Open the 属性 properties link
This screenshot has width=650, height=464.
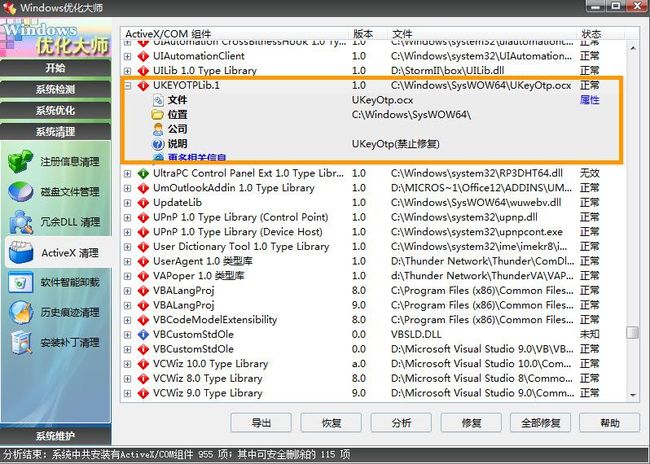click(589, 100)
